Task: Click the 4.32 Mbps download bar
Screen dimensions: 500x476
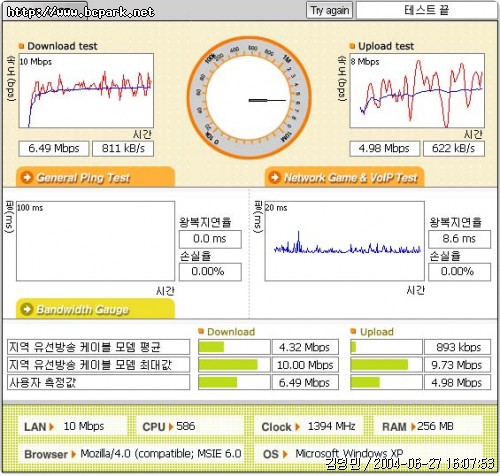Action: [x=234, y=347]
